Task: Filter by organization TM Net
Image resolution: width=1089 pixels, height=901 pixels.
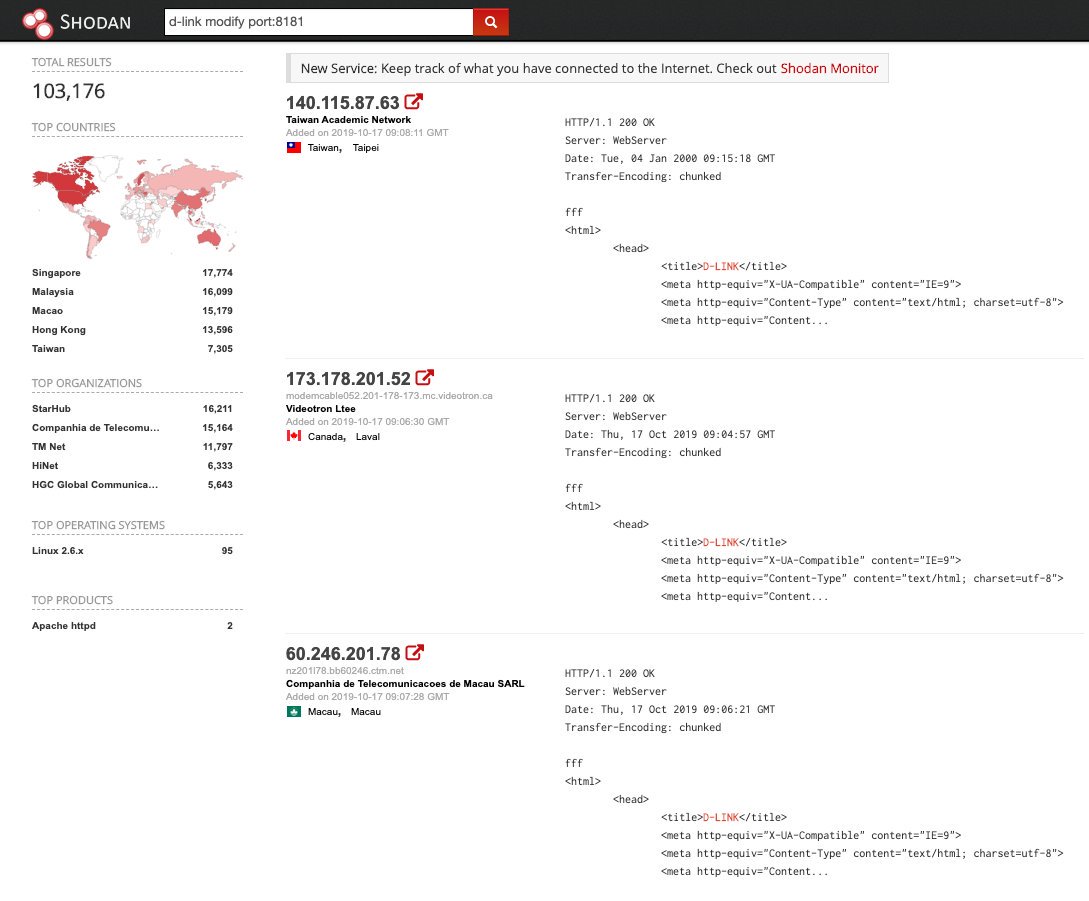Action: click(x=49, y=447)
